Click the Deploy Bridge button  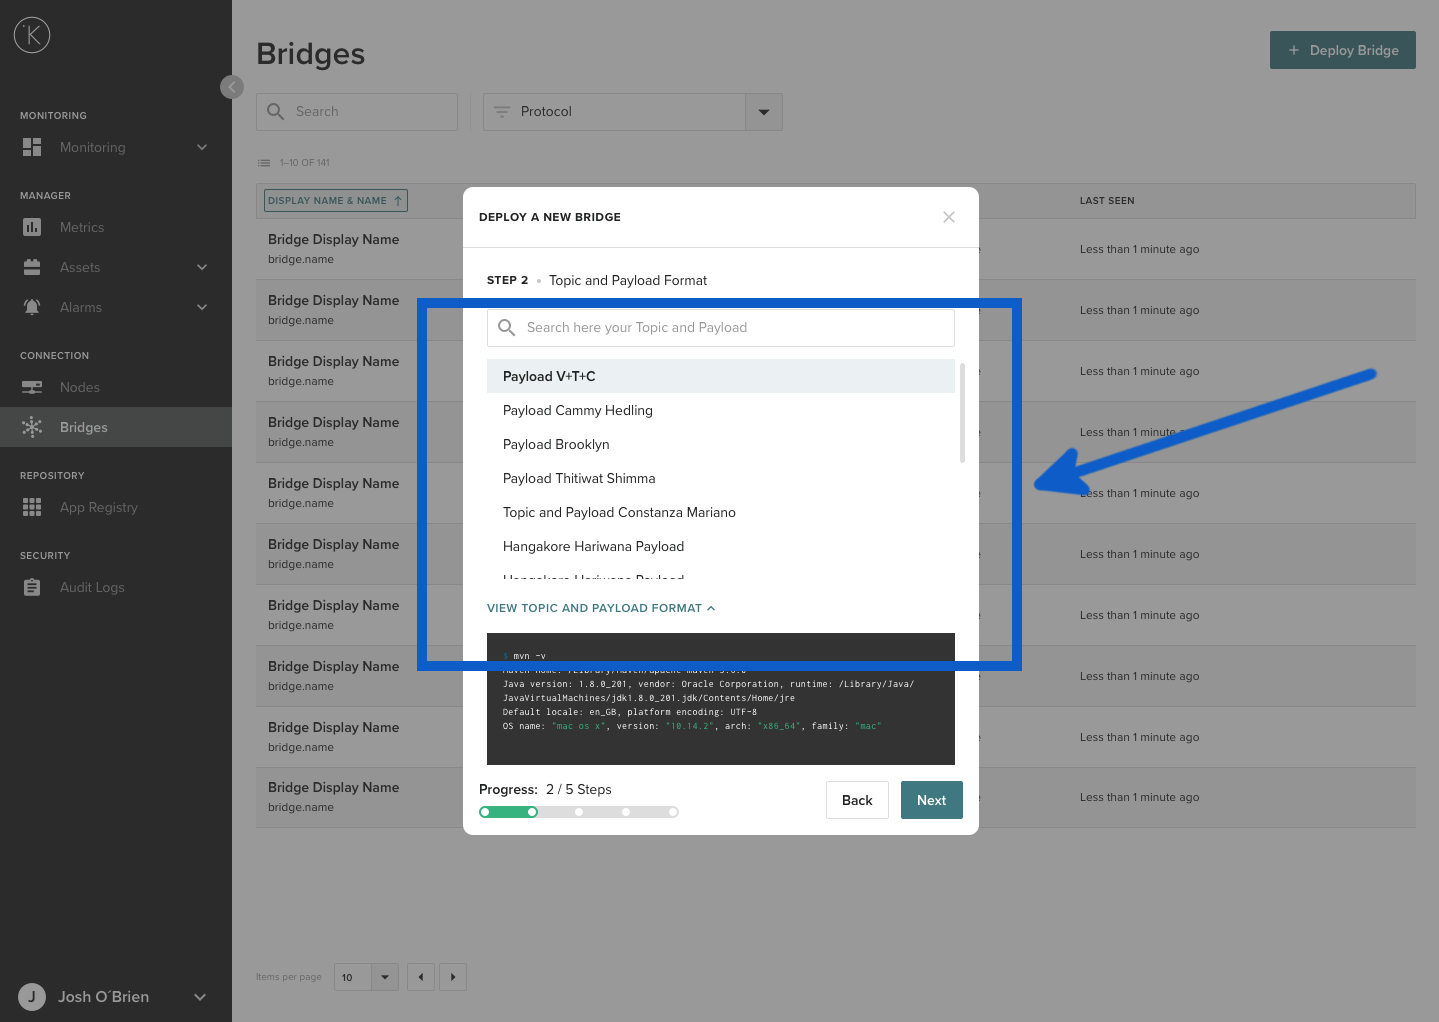[1342, 50]
